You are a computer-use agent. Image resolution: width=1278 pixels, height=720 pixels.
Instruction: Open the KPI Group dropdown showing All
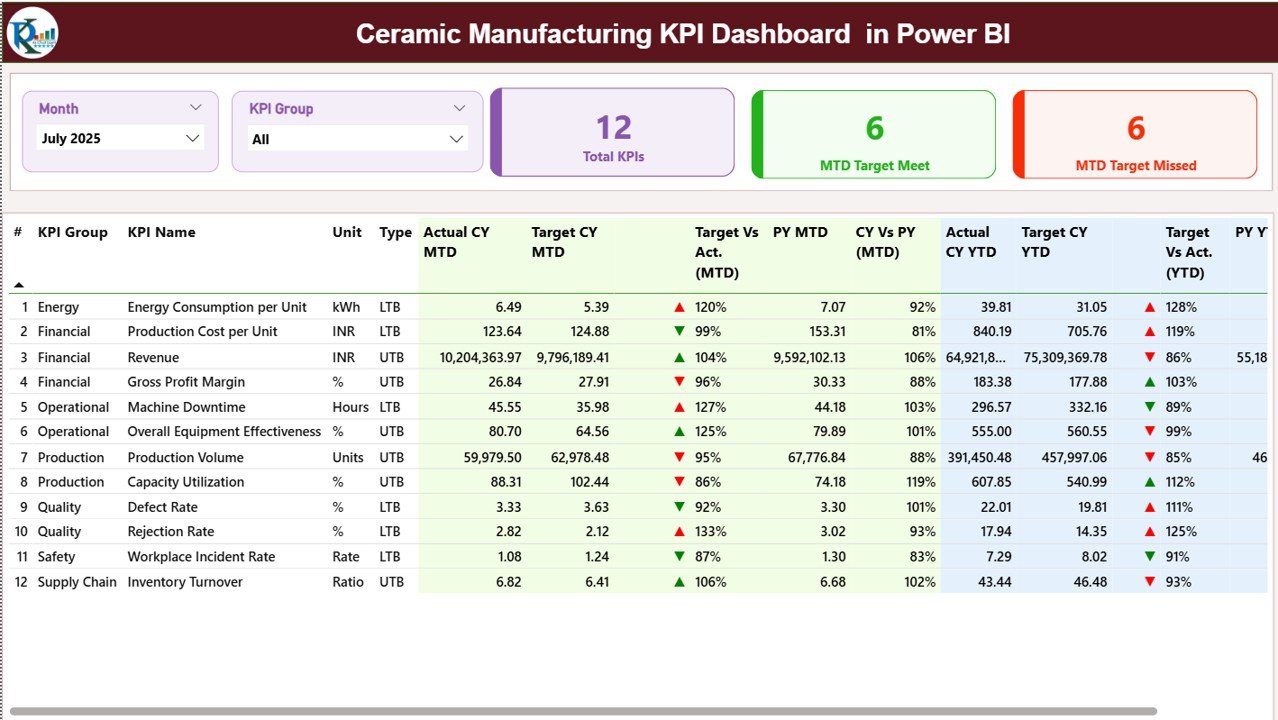click(357, 139)
